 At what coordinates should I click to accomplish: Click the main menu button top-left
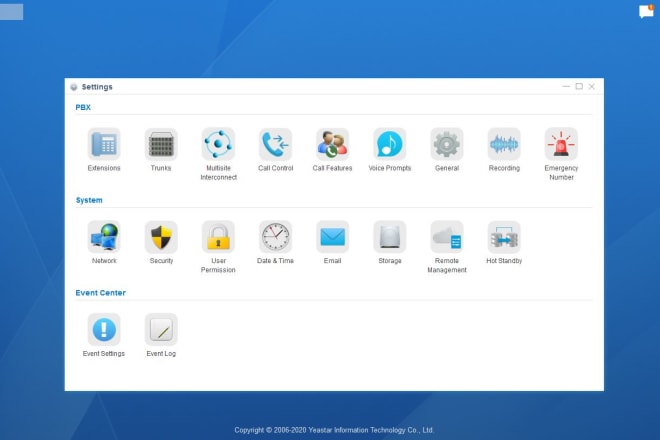click(11, 11)
